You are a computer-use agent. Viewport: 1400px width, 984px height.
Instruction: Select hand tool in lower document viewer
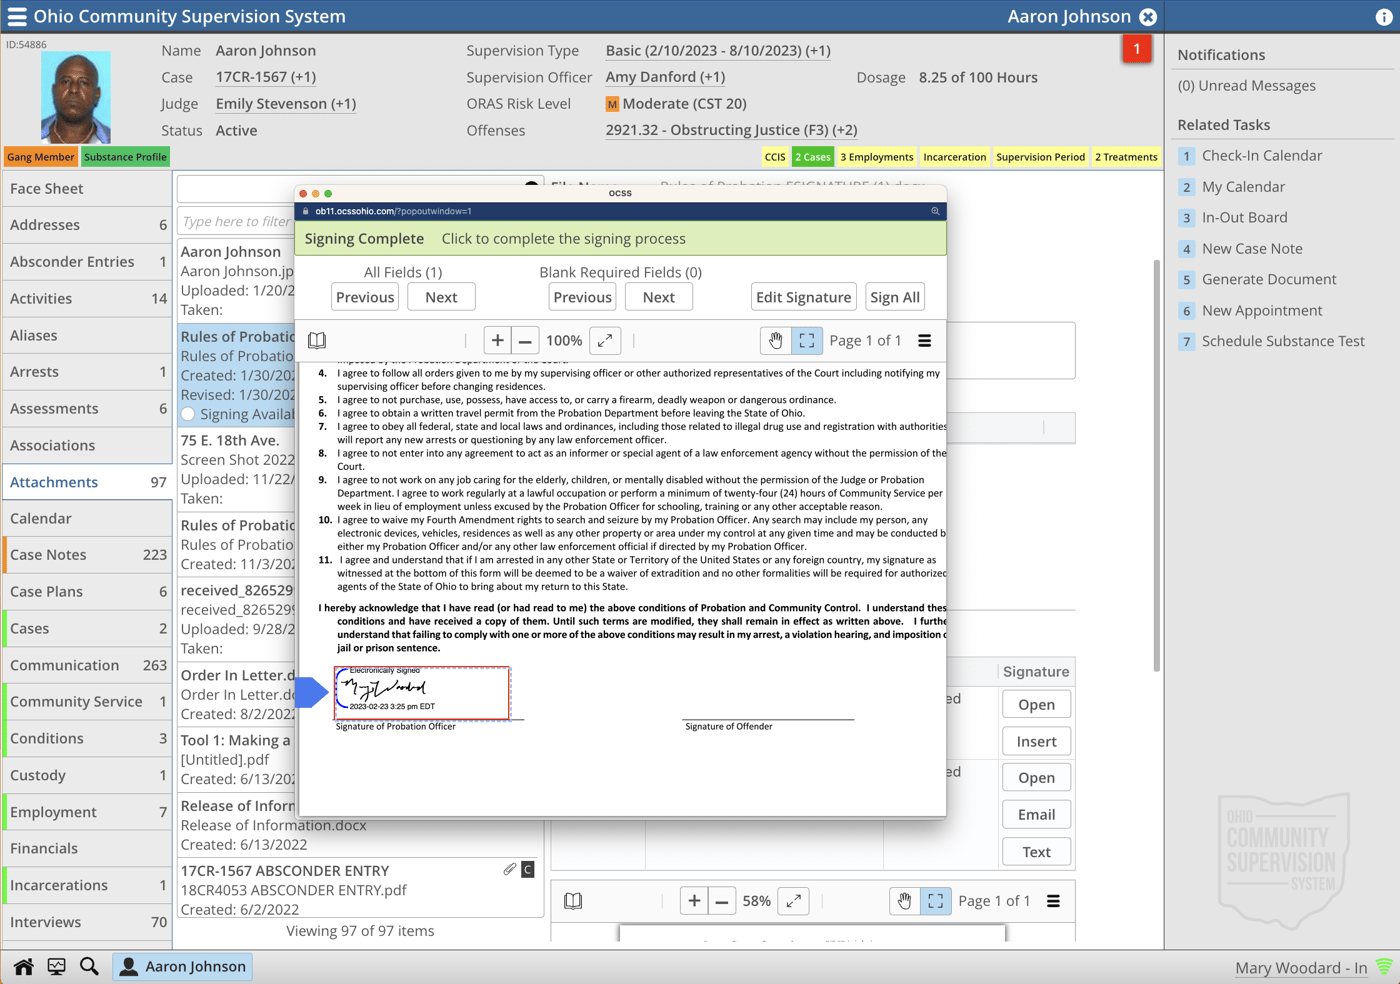905,901
